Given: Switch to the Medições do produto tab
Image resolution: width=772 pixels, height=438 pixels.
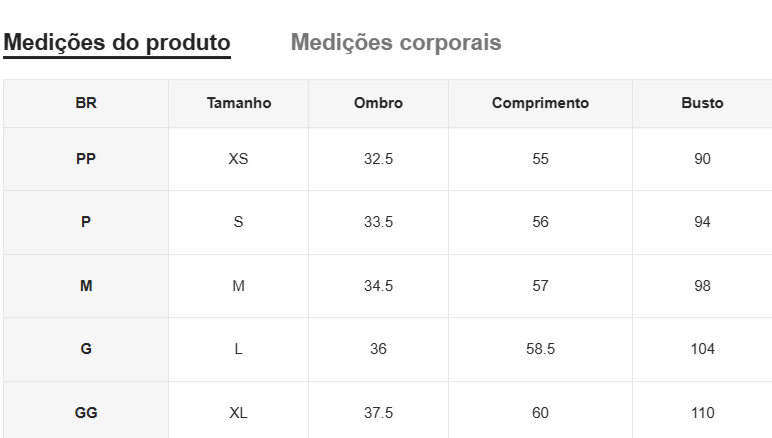Looking at the screenshot, I should [117, 43].
